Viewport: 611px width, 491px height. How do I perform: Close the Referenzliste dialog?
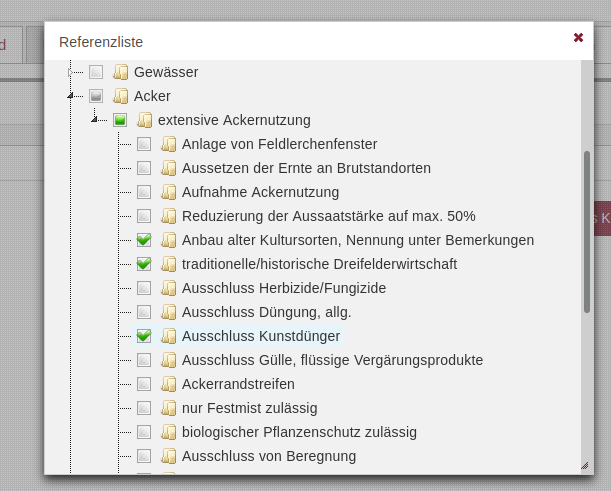click(x=578, y=37)
